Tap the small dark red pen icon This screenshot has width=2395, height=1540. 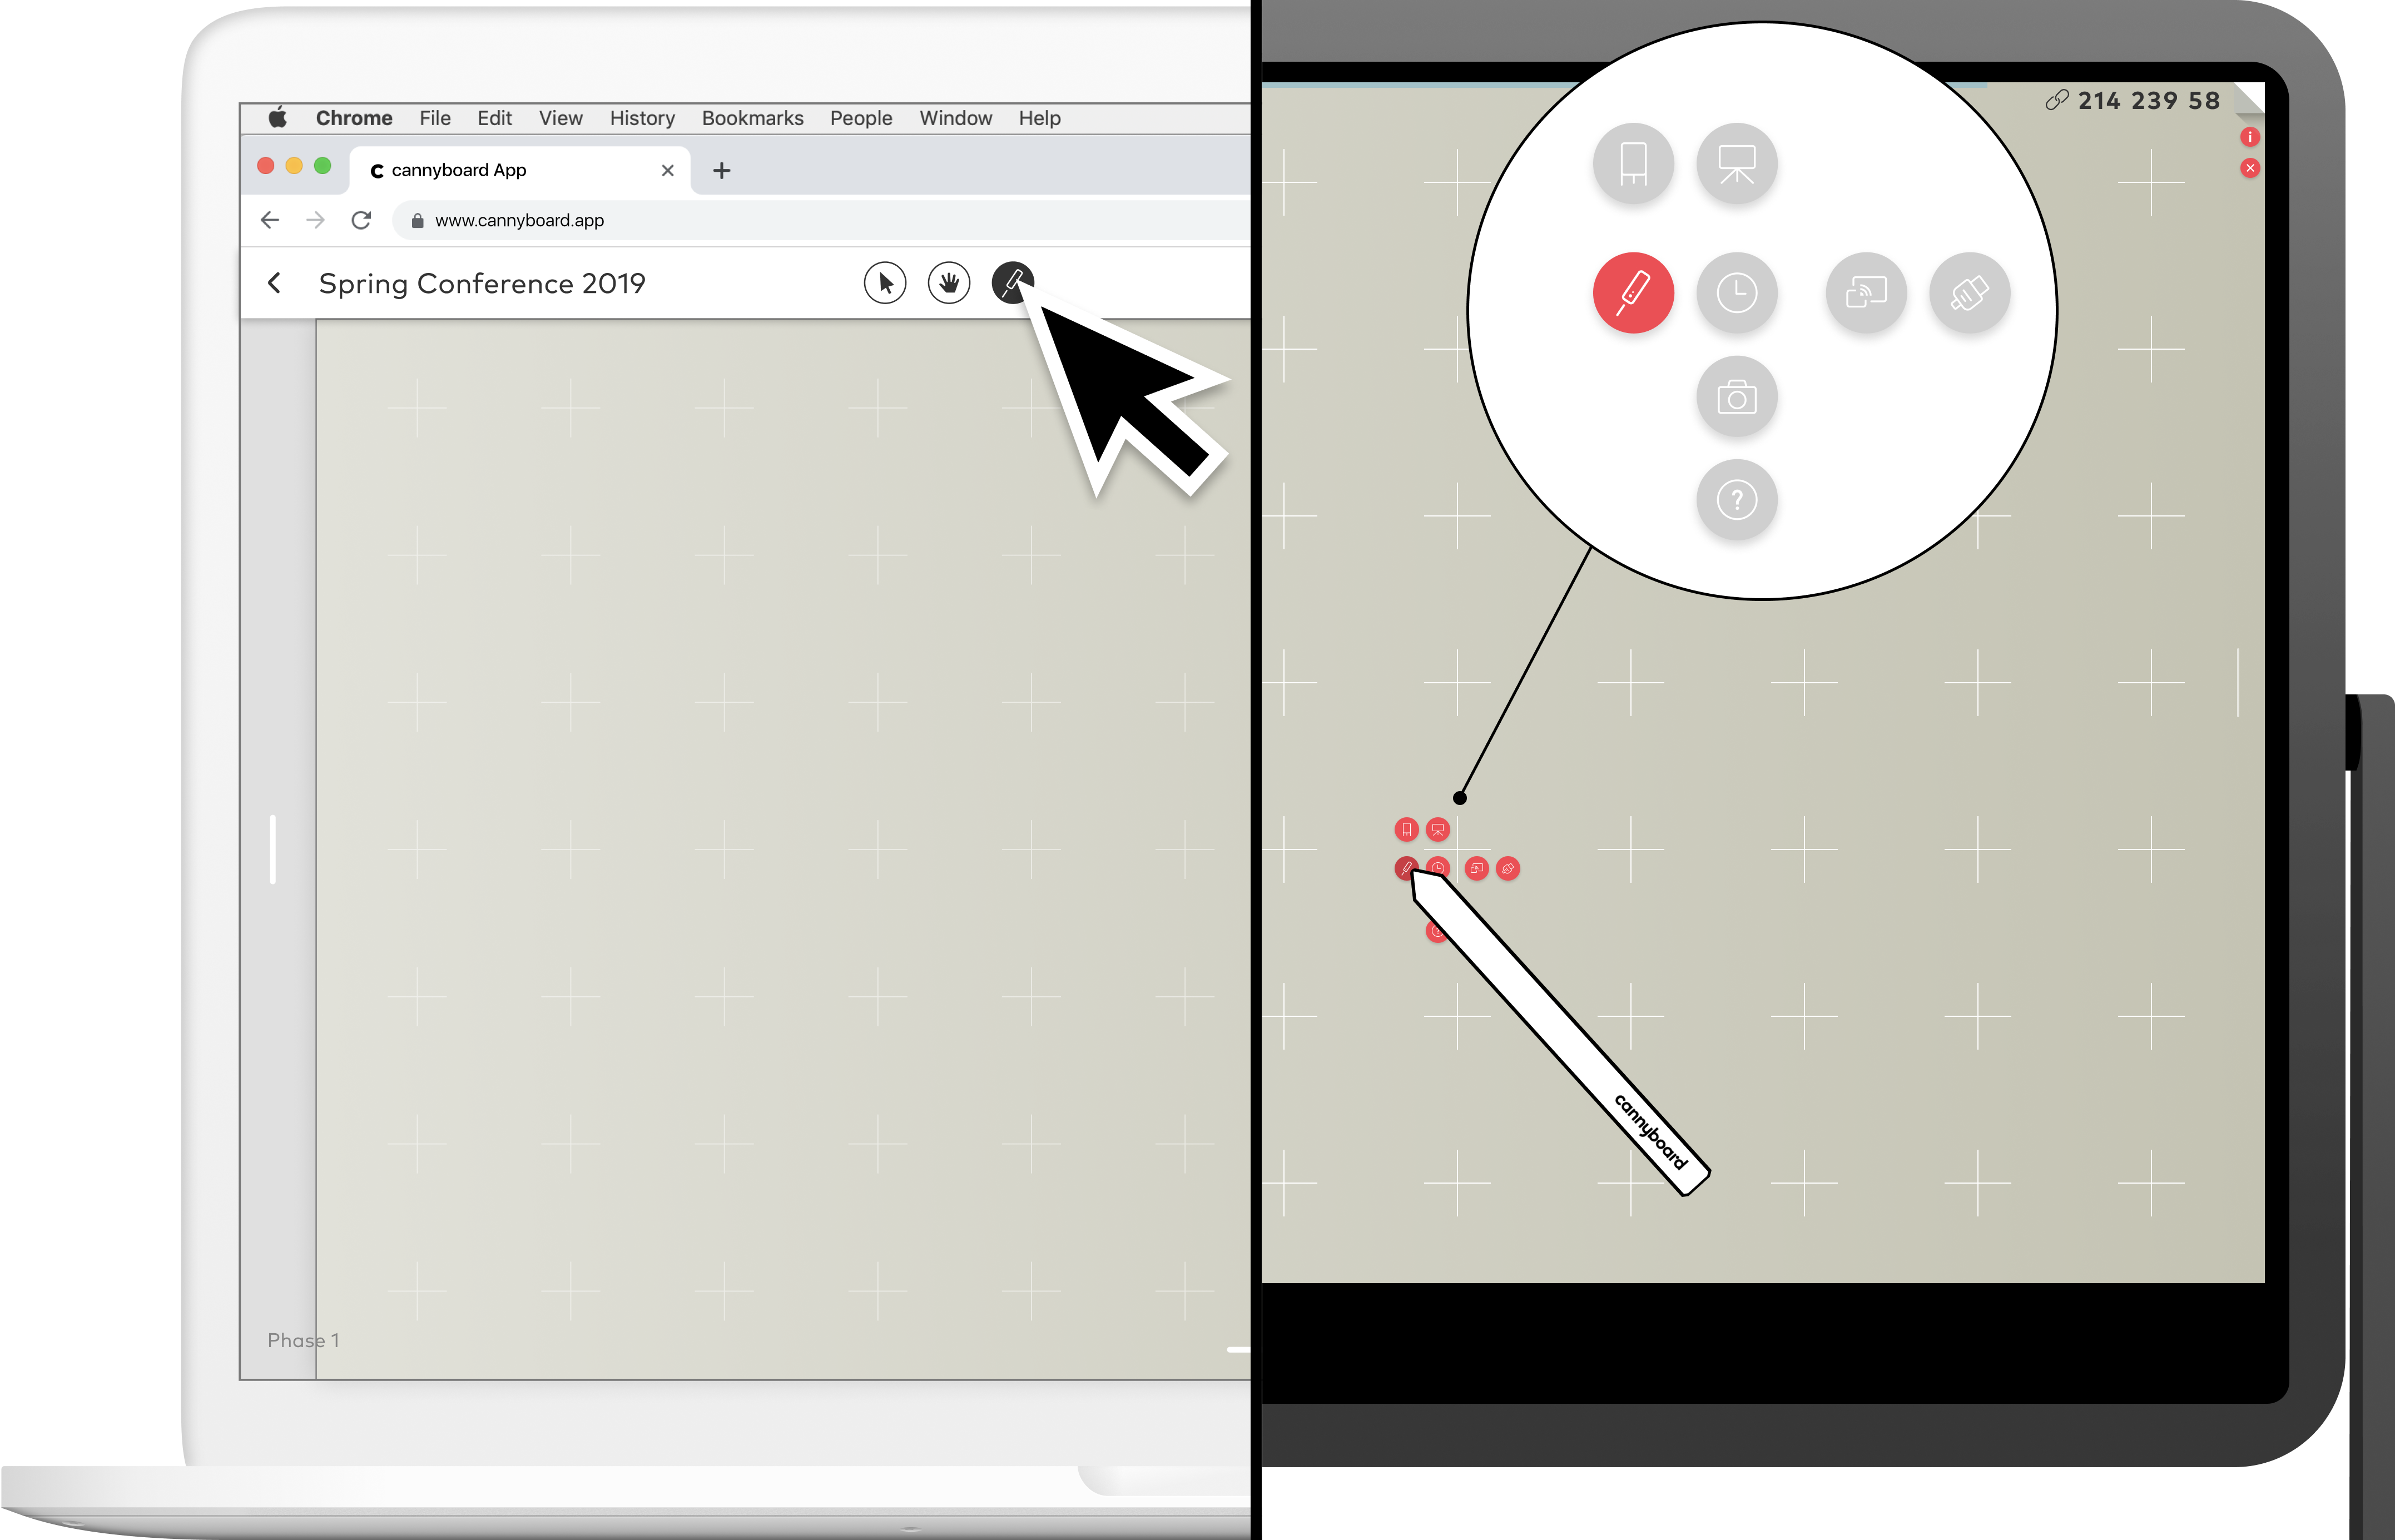point(1405,868)
